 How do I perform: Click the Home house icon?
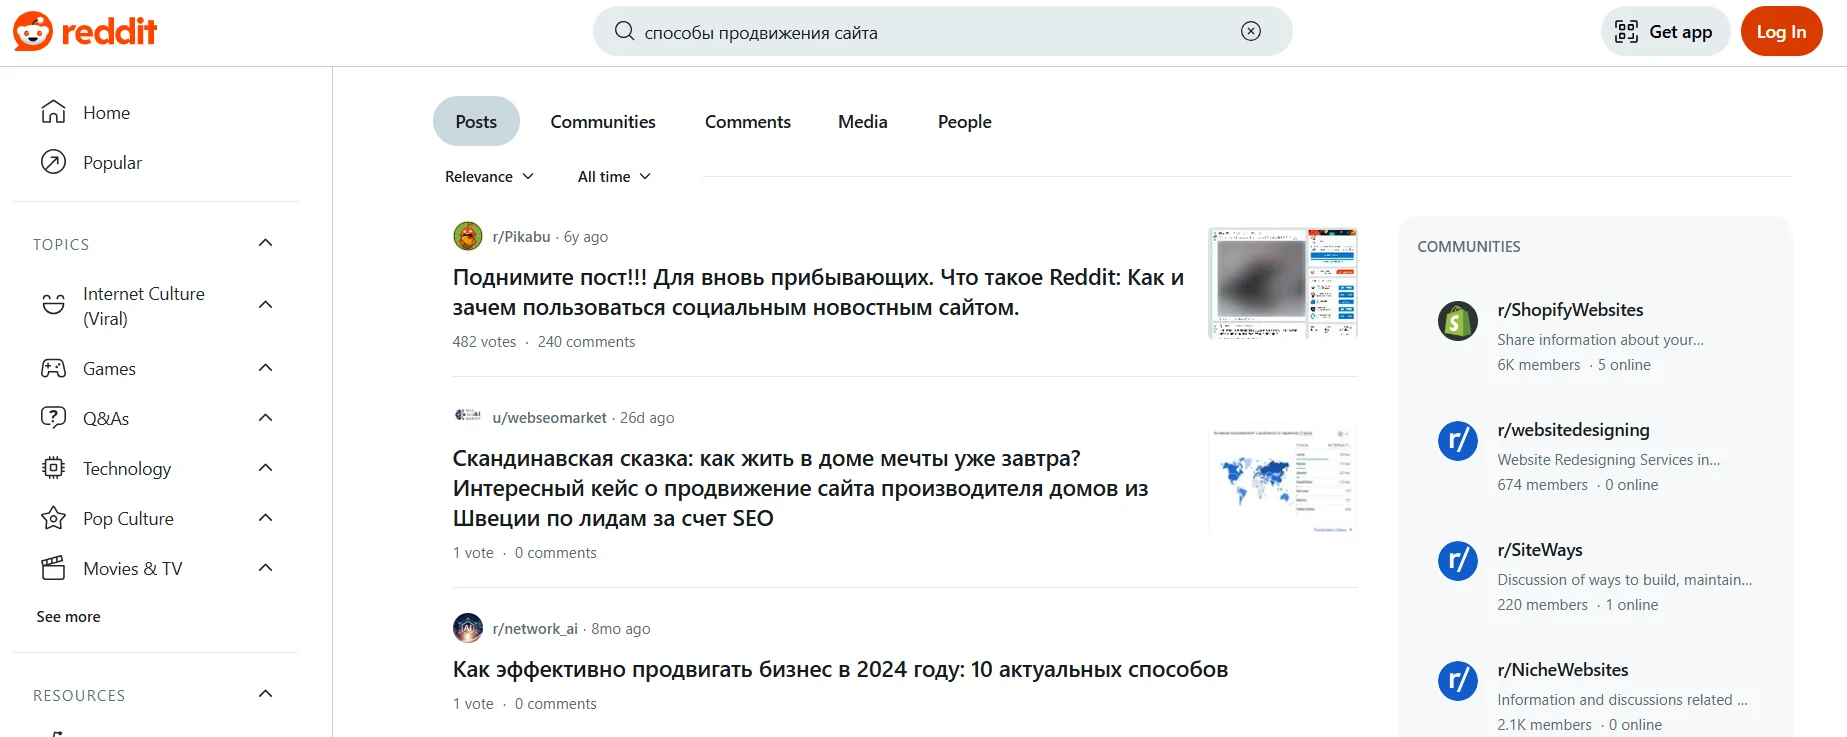pyautogui.click(x=53, y=112)
